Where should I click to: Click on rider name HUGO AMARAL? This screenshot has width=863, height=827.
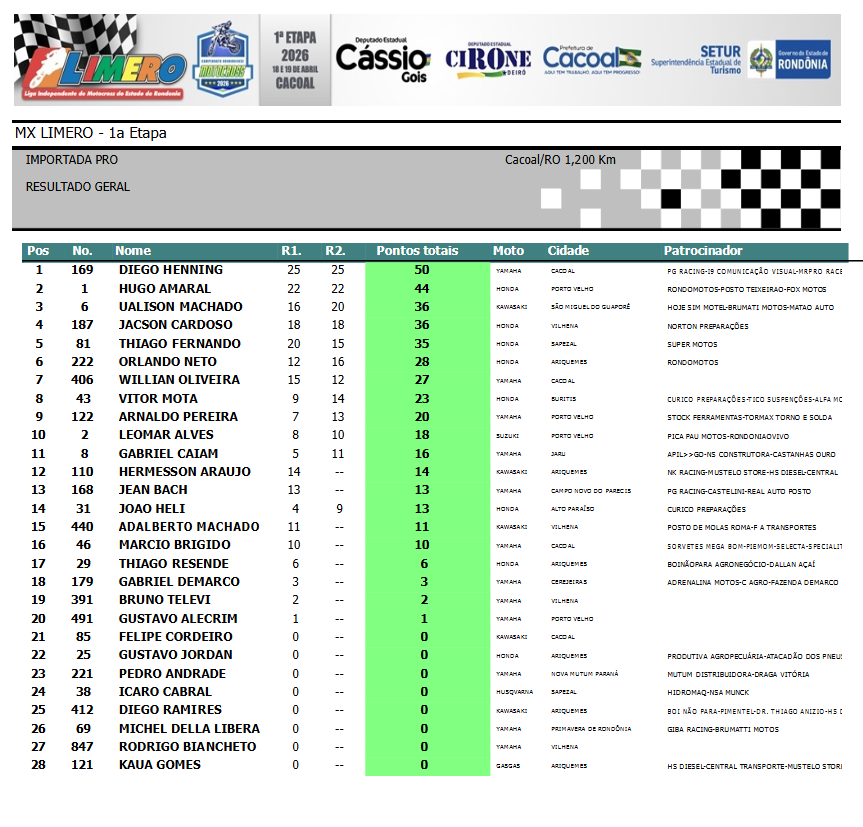point(164,289)
